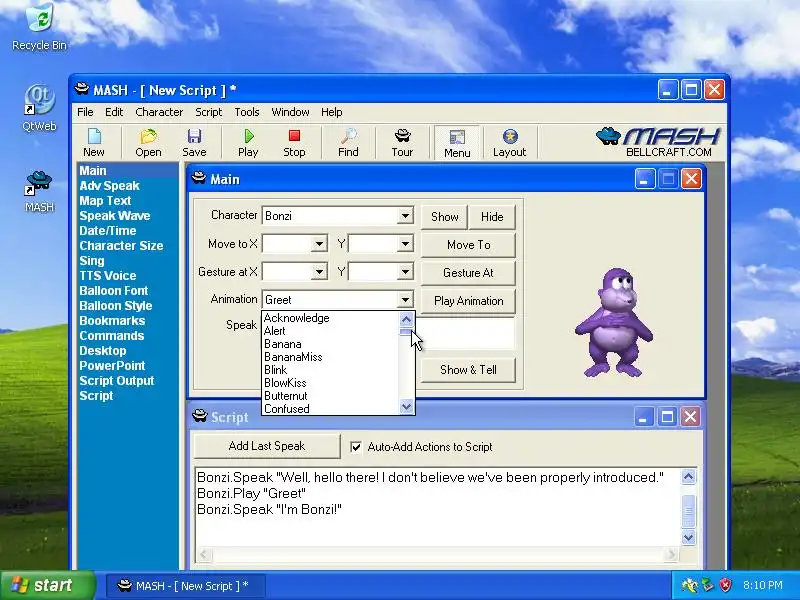Expand the Gesture at X dropdown
Screen dimensions: 800x600
(x=319, y=272)
